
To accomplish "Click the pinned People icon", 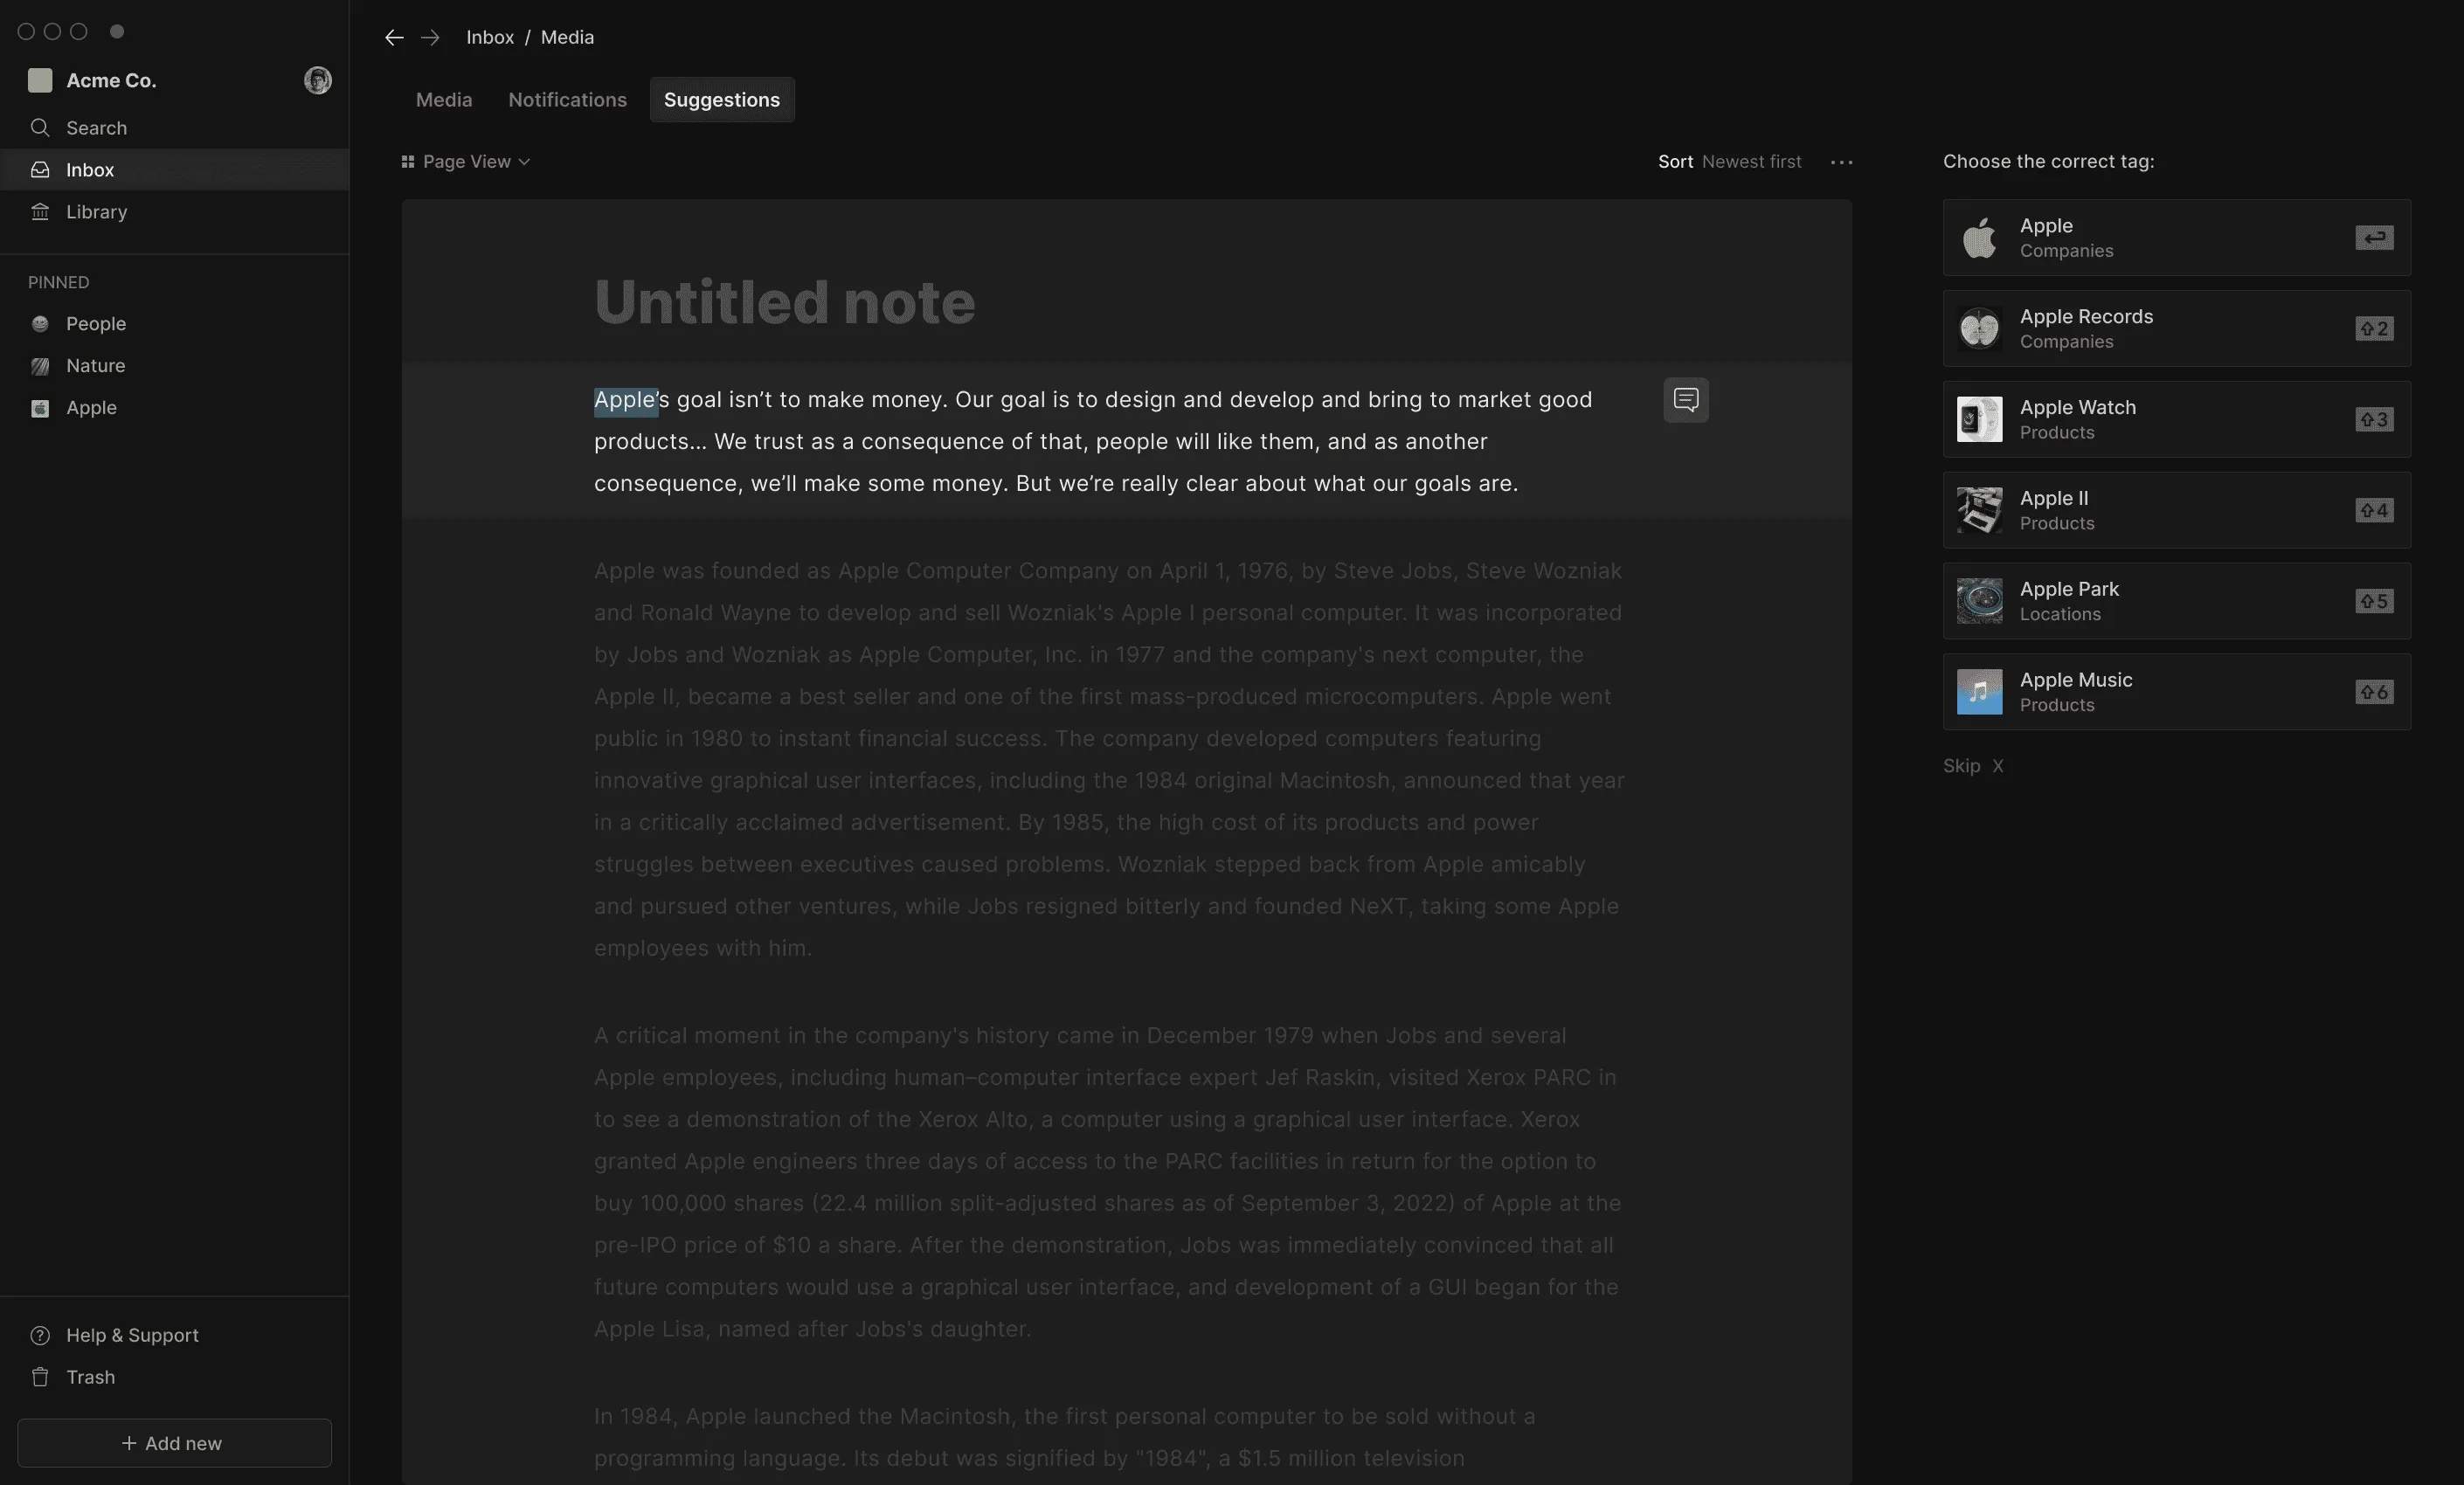I will point(40,324).
